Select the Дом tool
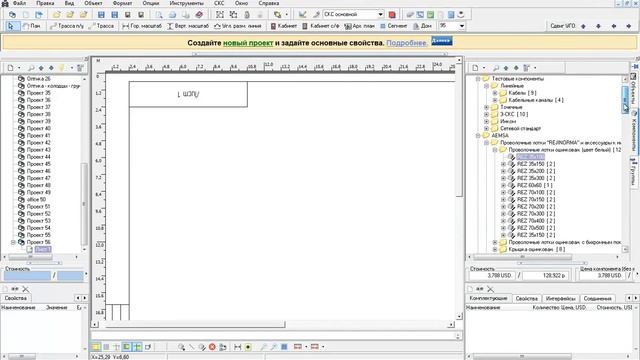 422,26
